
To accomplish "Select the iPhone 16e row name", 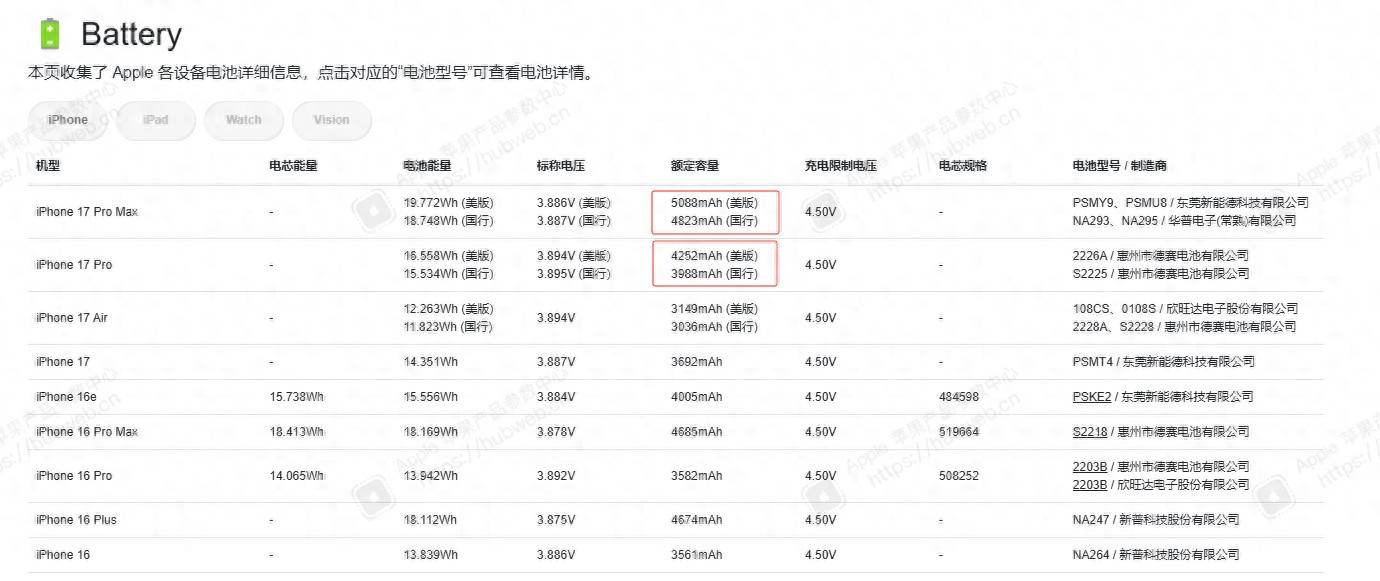I will 66,397.
